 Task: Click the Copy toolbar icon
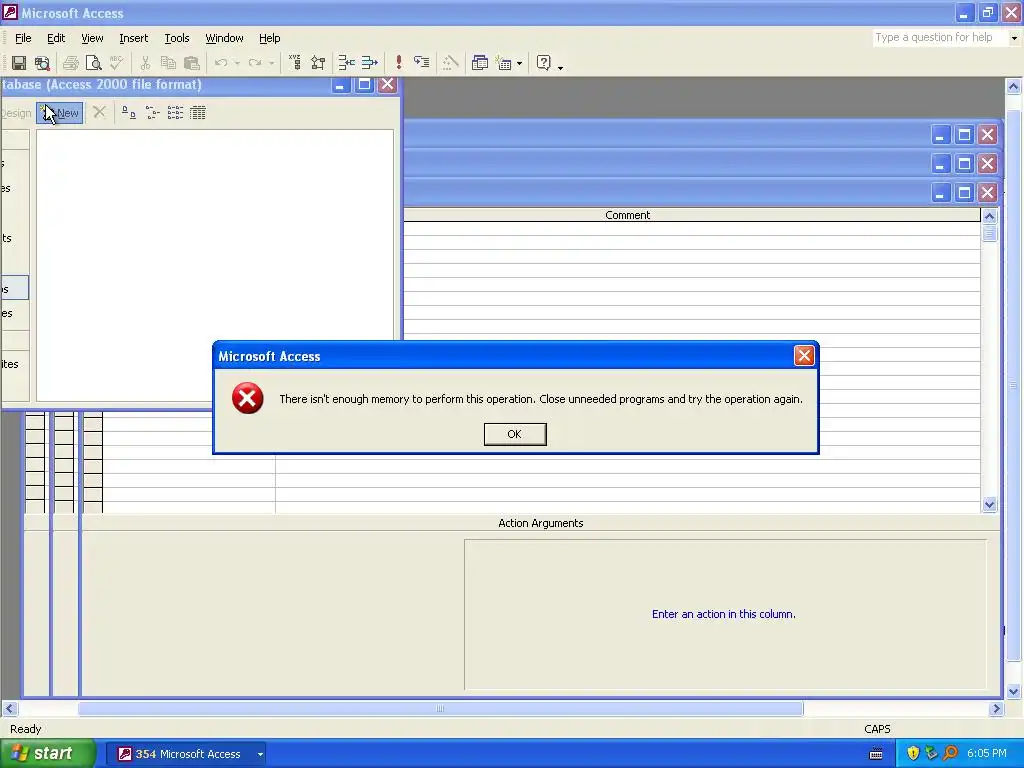coord(168,63)
